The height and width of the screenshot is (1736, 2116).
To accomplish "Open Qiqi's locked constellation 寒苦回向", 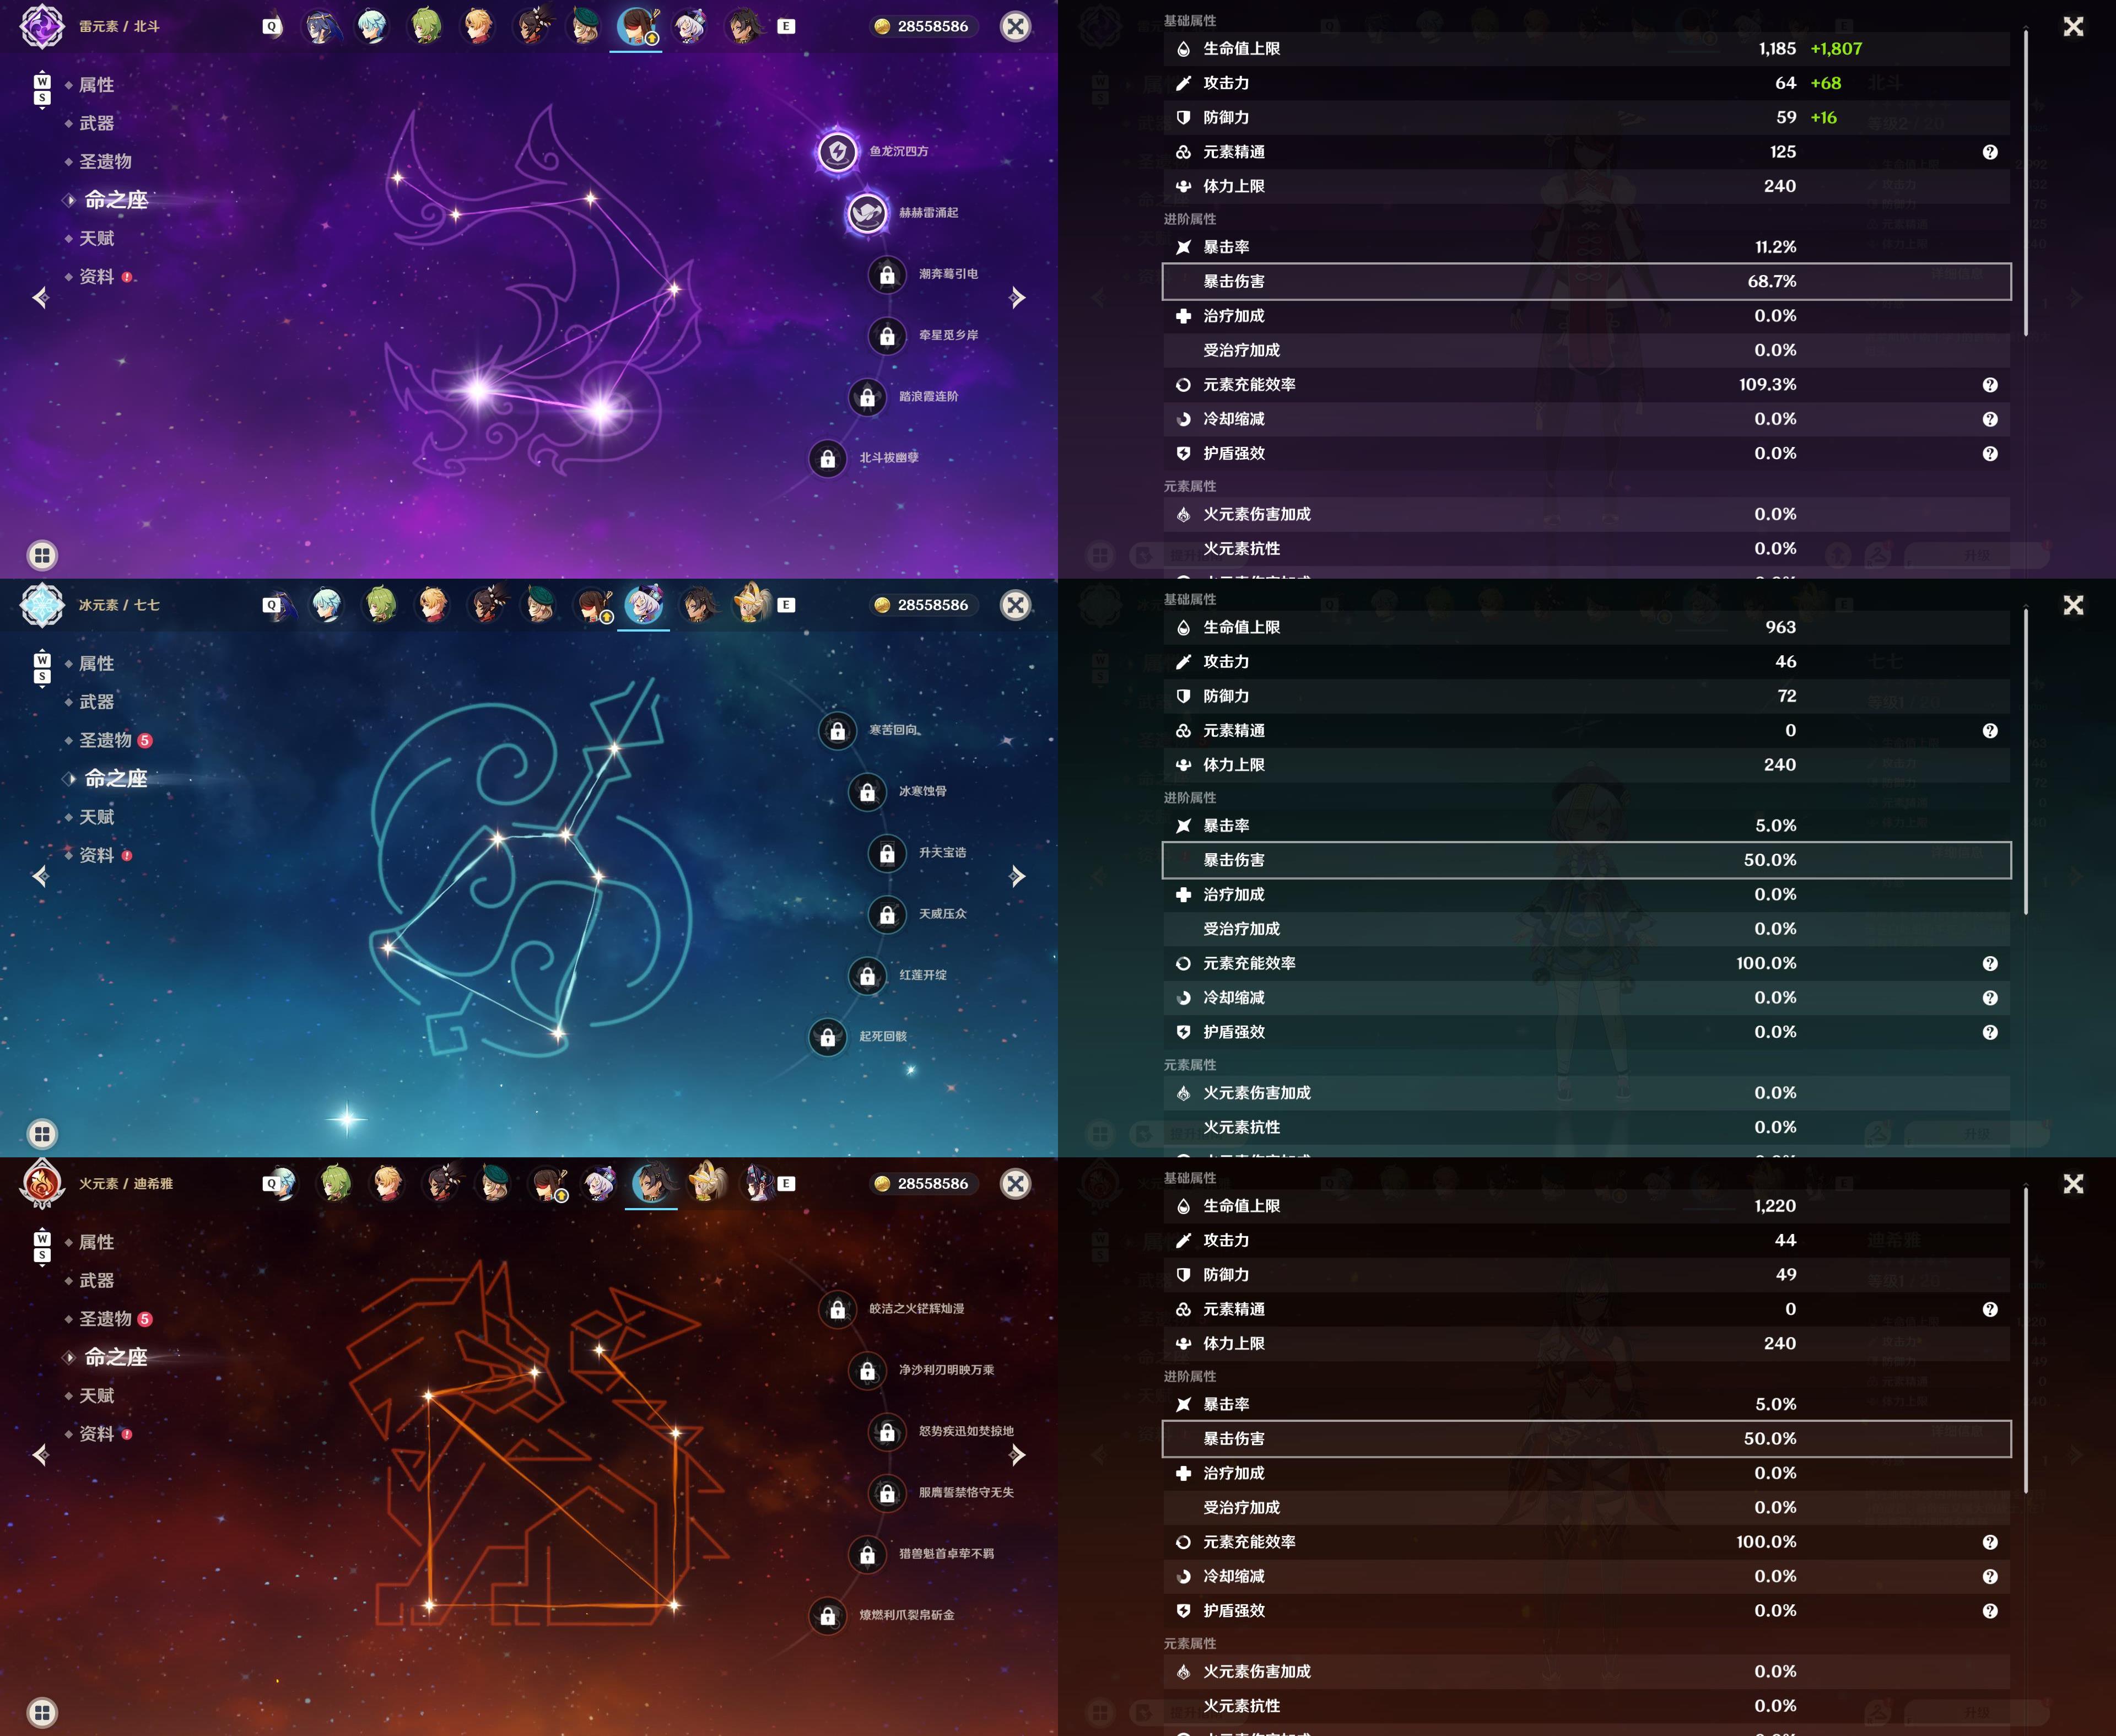I will (838, 731).
